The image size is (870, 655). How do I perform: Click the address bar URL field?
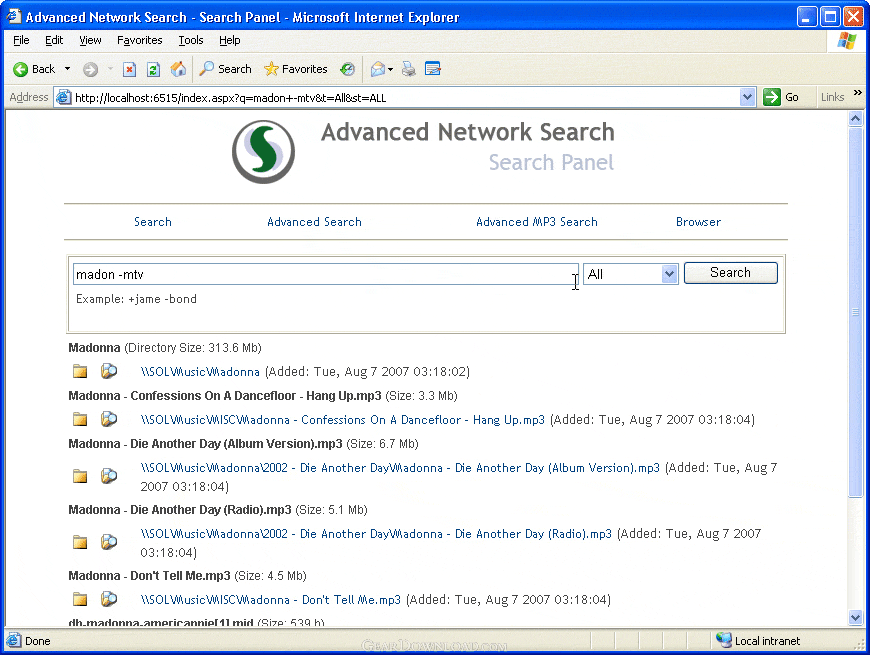406,98
